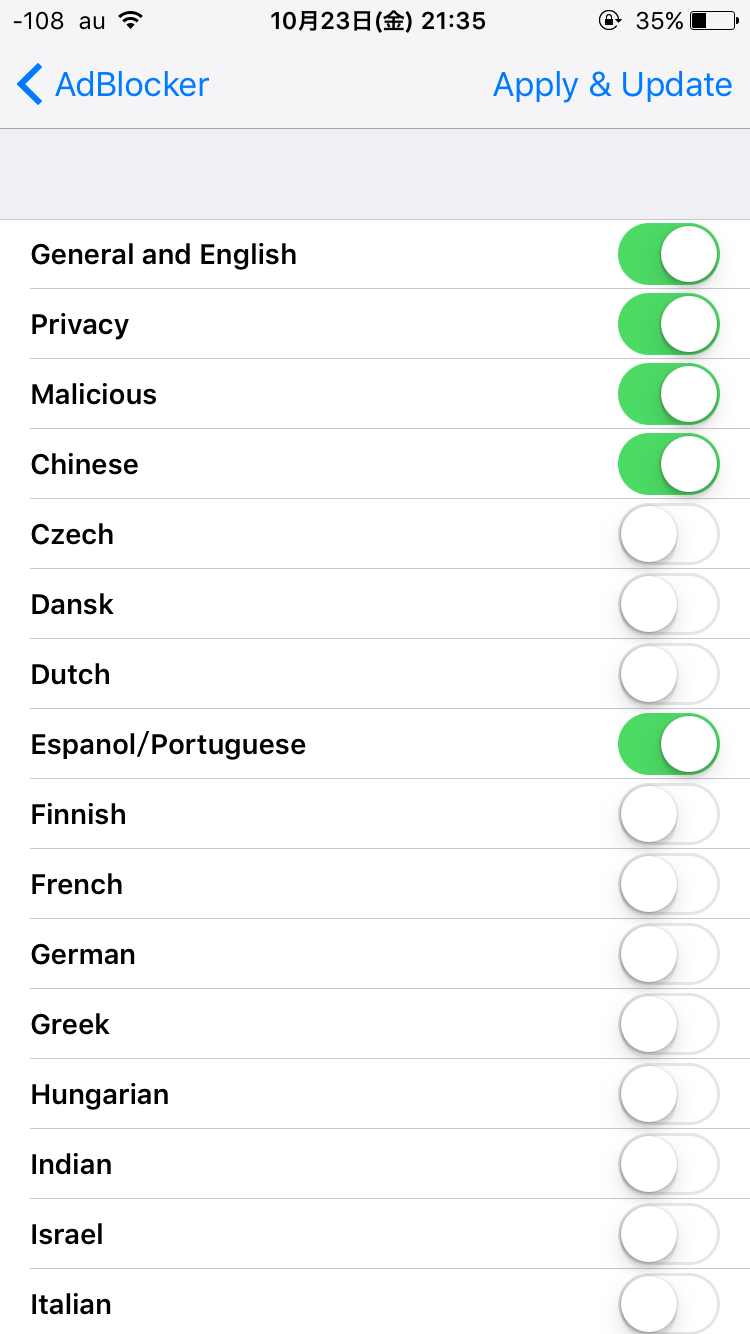Tap the date and time in status bar
750x1334 pixels.
pyautogui.click(x=378, y=20)
